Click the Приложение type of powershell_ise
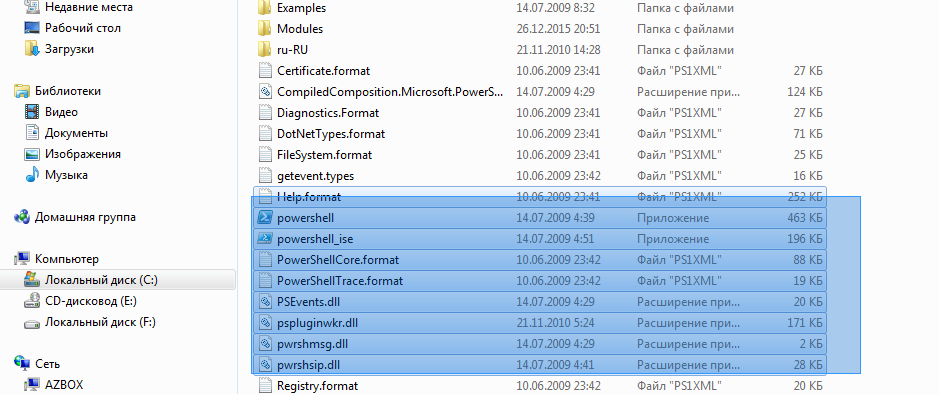 [673, 239]
